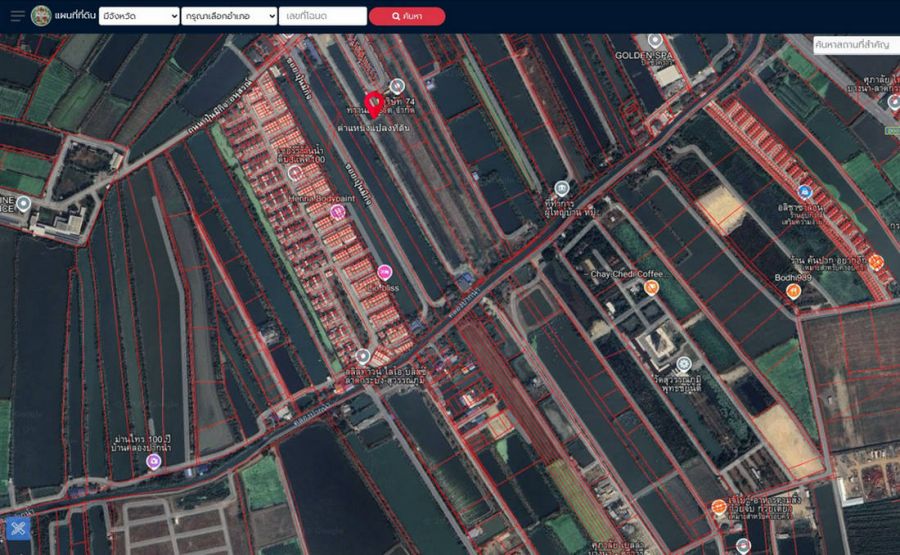Image resolution: width=900 pixels, height=555 pixels.
Task: Select the red land parcel location pin
Action: tap(375, 105)
